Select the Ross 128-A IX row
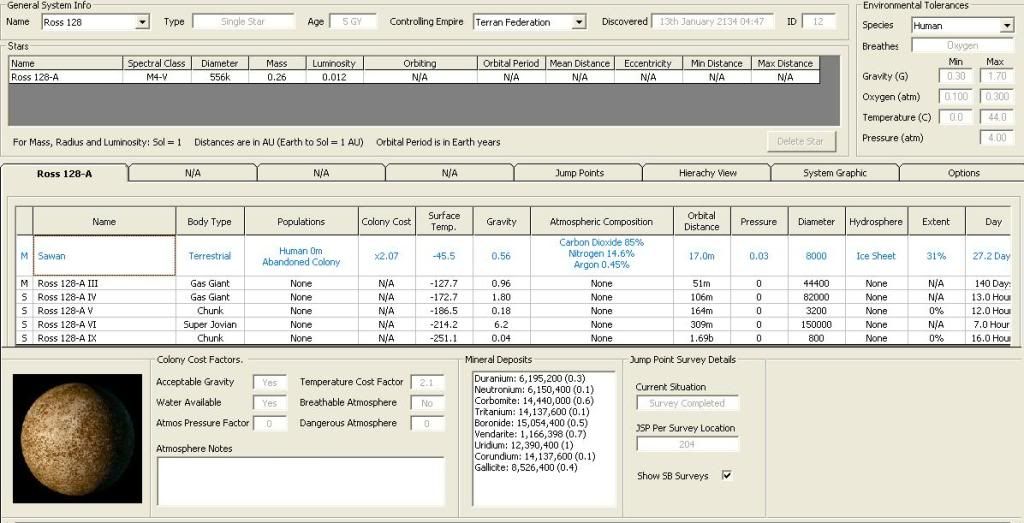 point(513,338)
